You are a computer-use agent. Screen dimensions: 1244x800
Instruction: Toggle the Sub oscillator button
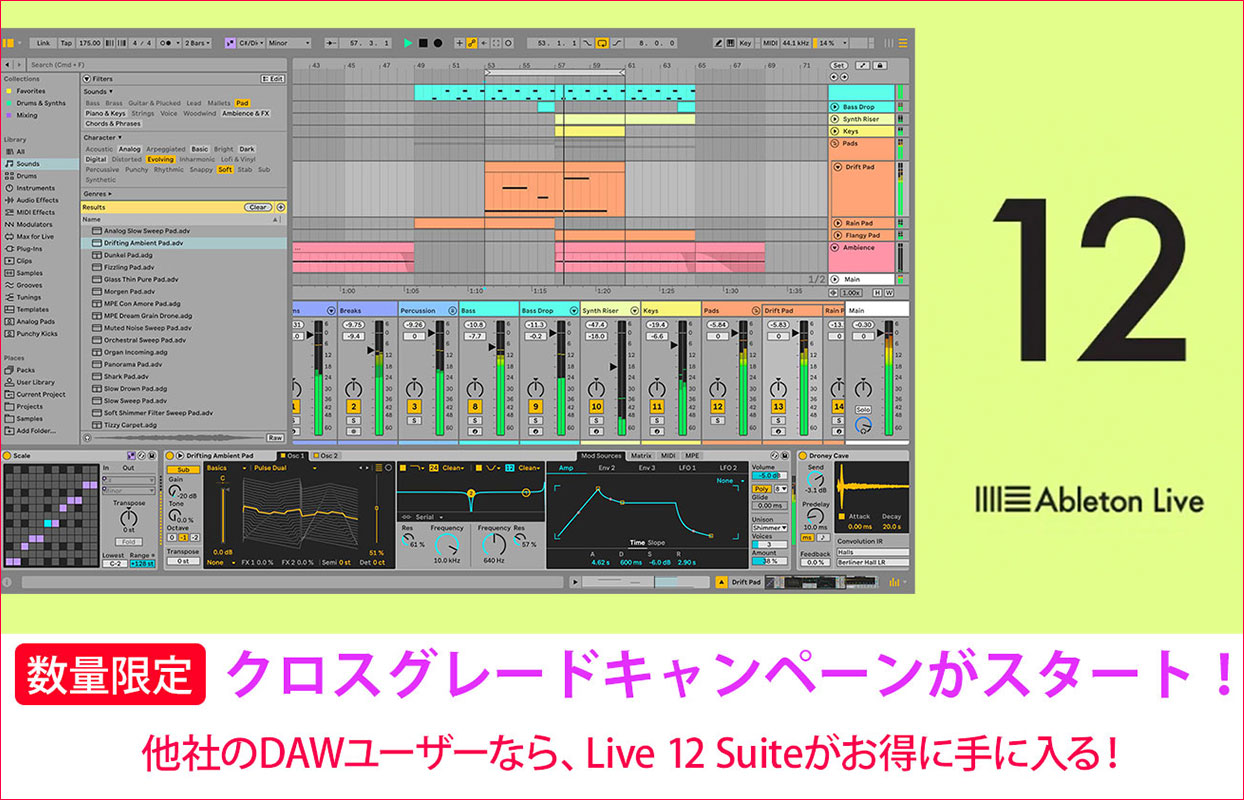[182, 468]
